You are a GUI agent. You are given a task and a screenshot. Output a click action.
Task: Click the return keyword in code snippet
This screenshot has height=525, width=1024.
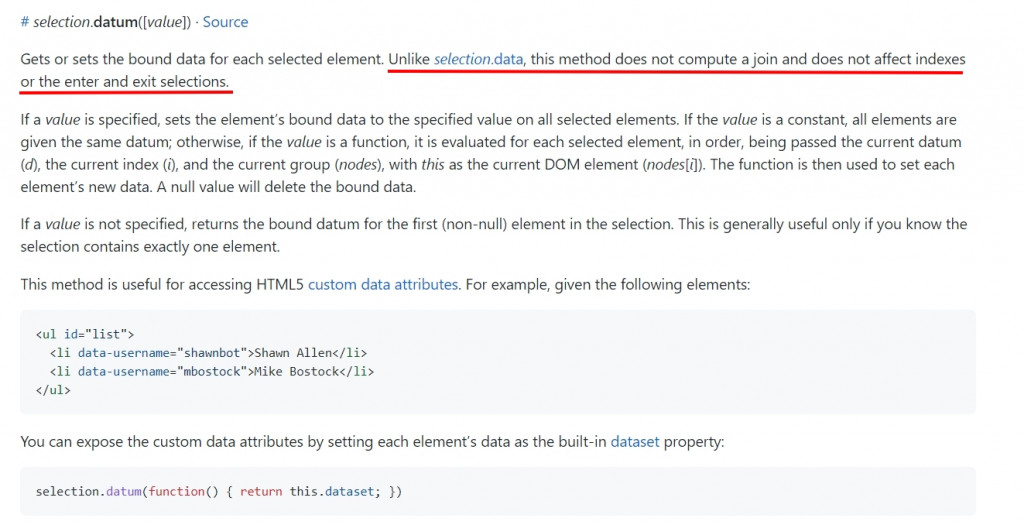point(261,491)
